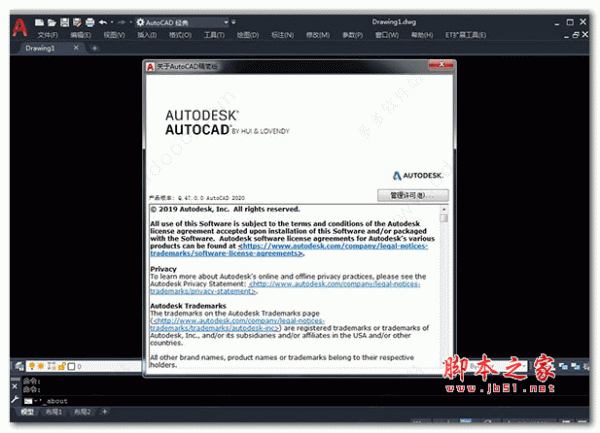600x433 pixels.
Task: Close the About AutoCAD dialog
Action: click(x=441, y=65)
